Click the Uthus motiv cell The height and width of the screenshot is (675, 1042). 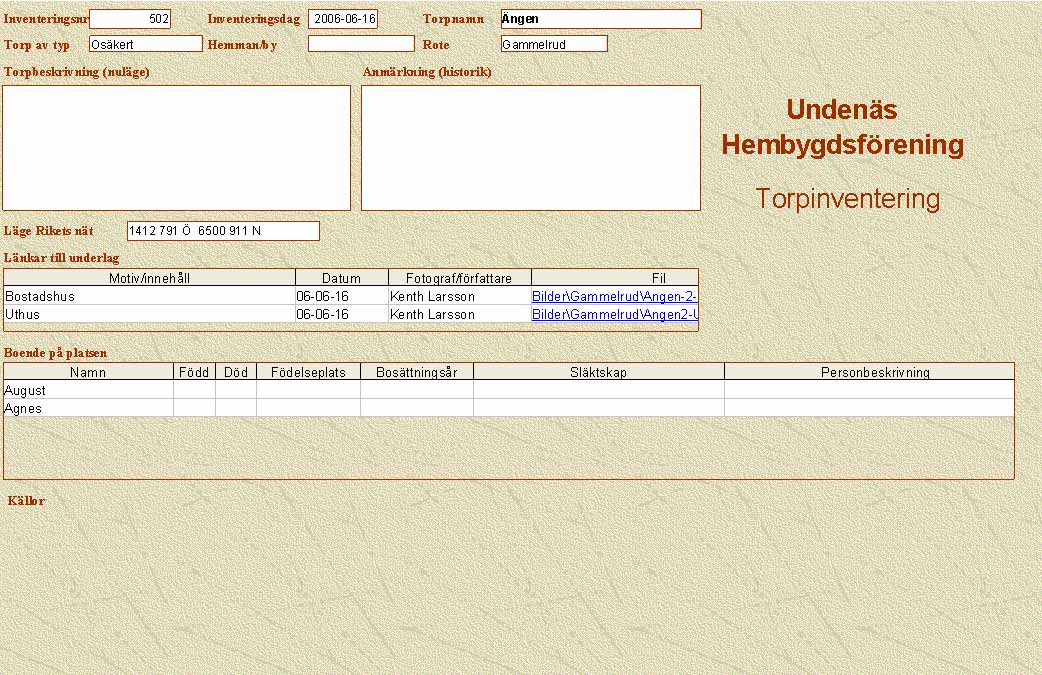pos(149,314)
